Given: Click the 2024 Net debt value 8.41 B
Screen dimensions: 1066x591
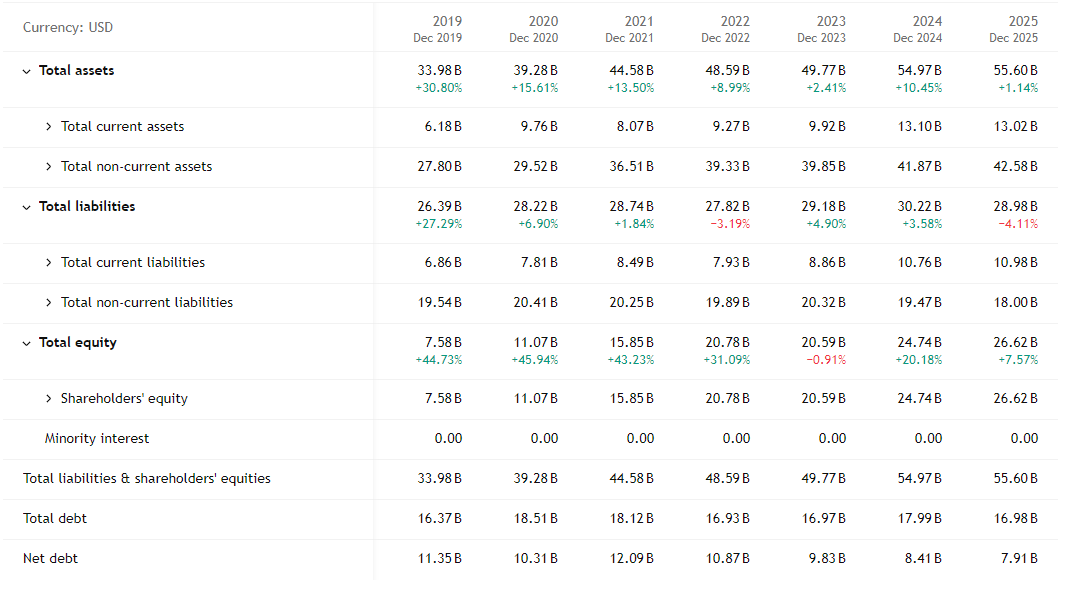Looking at the screenshot, I should click(923, 558).
